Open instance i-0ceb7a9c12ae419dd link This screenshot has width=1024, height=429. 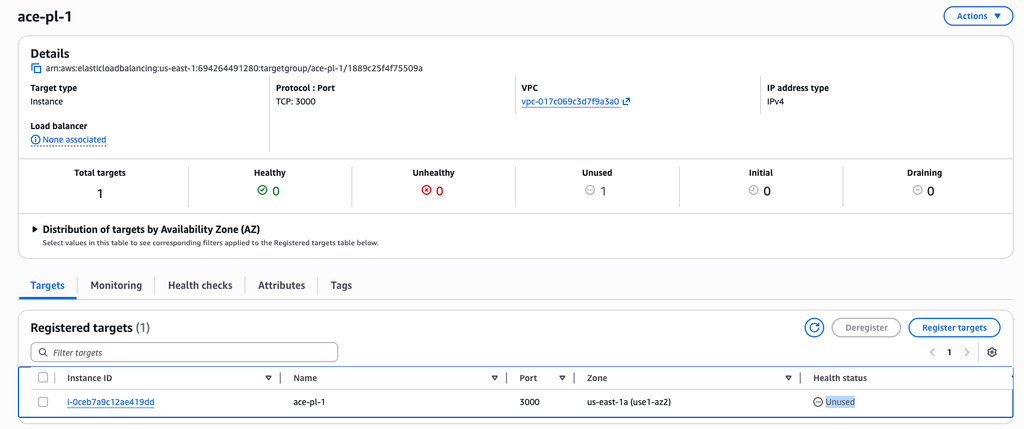tap(110, 402)
